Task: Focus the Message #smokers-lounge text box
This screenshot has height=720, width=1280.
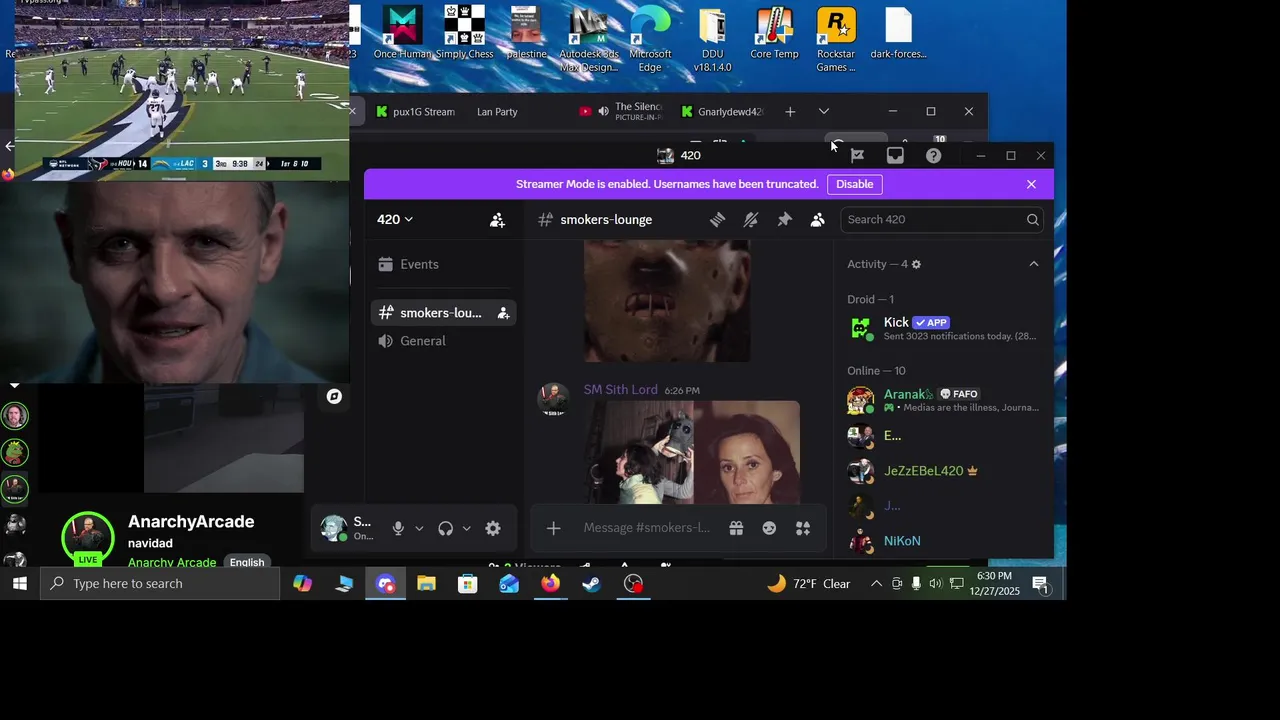Action: click(646, 528)
